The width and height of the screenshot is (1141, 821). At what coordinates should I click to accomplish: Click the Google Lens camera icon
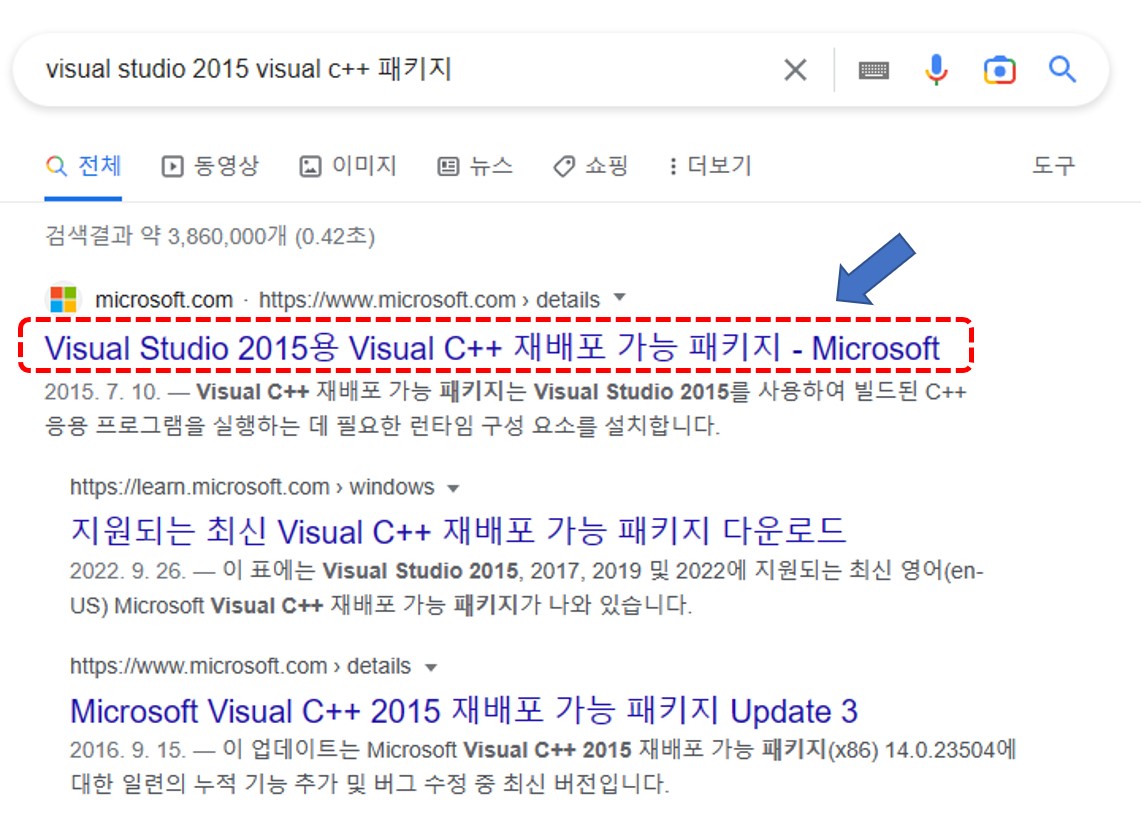[x=1000, y=69]
